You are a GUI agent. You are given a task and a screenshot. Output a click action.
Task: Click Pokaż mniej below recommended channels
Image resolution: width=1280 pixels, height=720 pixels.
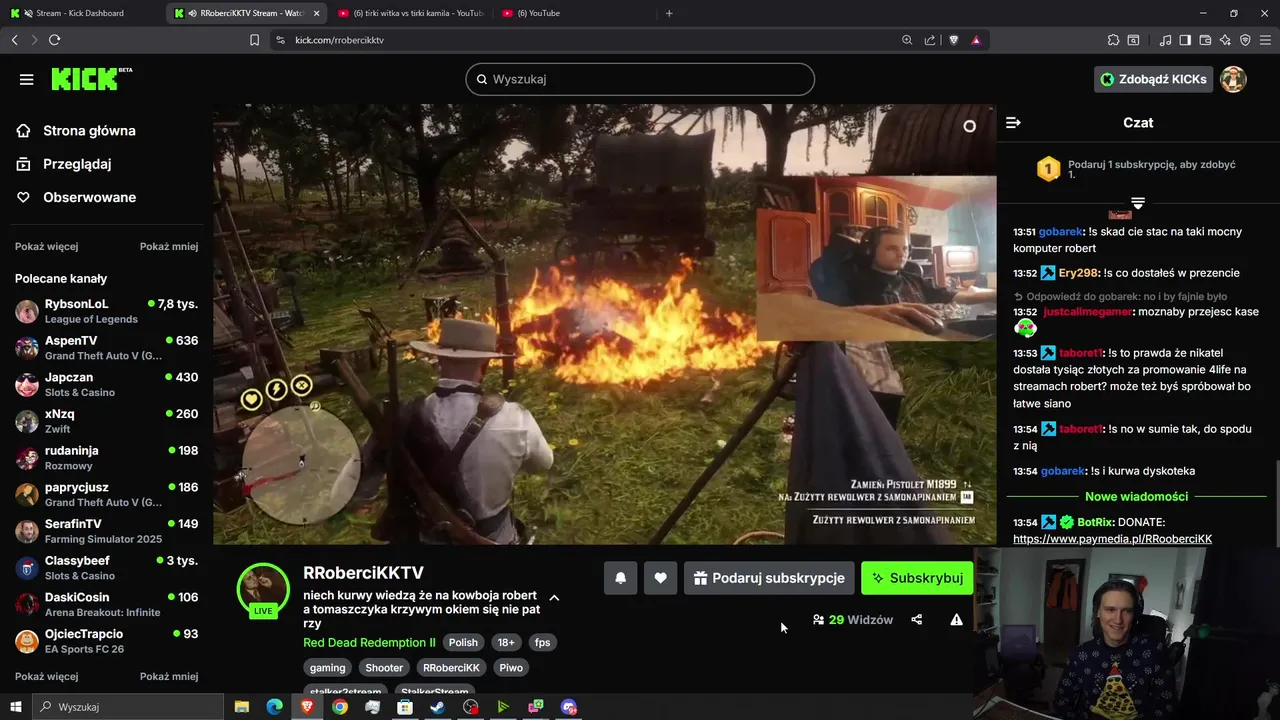(x=169, y=676)
